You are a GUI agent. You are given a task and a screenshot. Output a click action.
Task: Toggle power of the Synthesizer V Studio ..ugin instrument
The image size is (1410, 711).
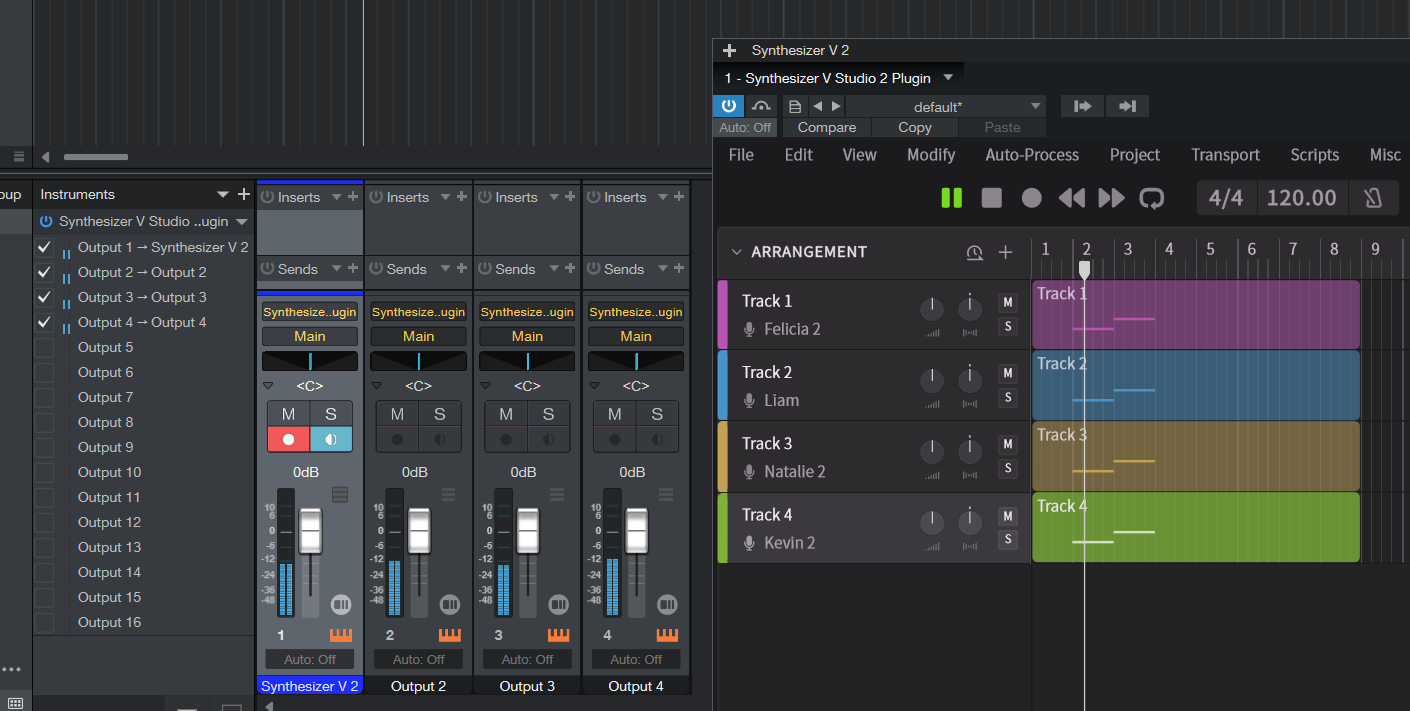point(46,222)
